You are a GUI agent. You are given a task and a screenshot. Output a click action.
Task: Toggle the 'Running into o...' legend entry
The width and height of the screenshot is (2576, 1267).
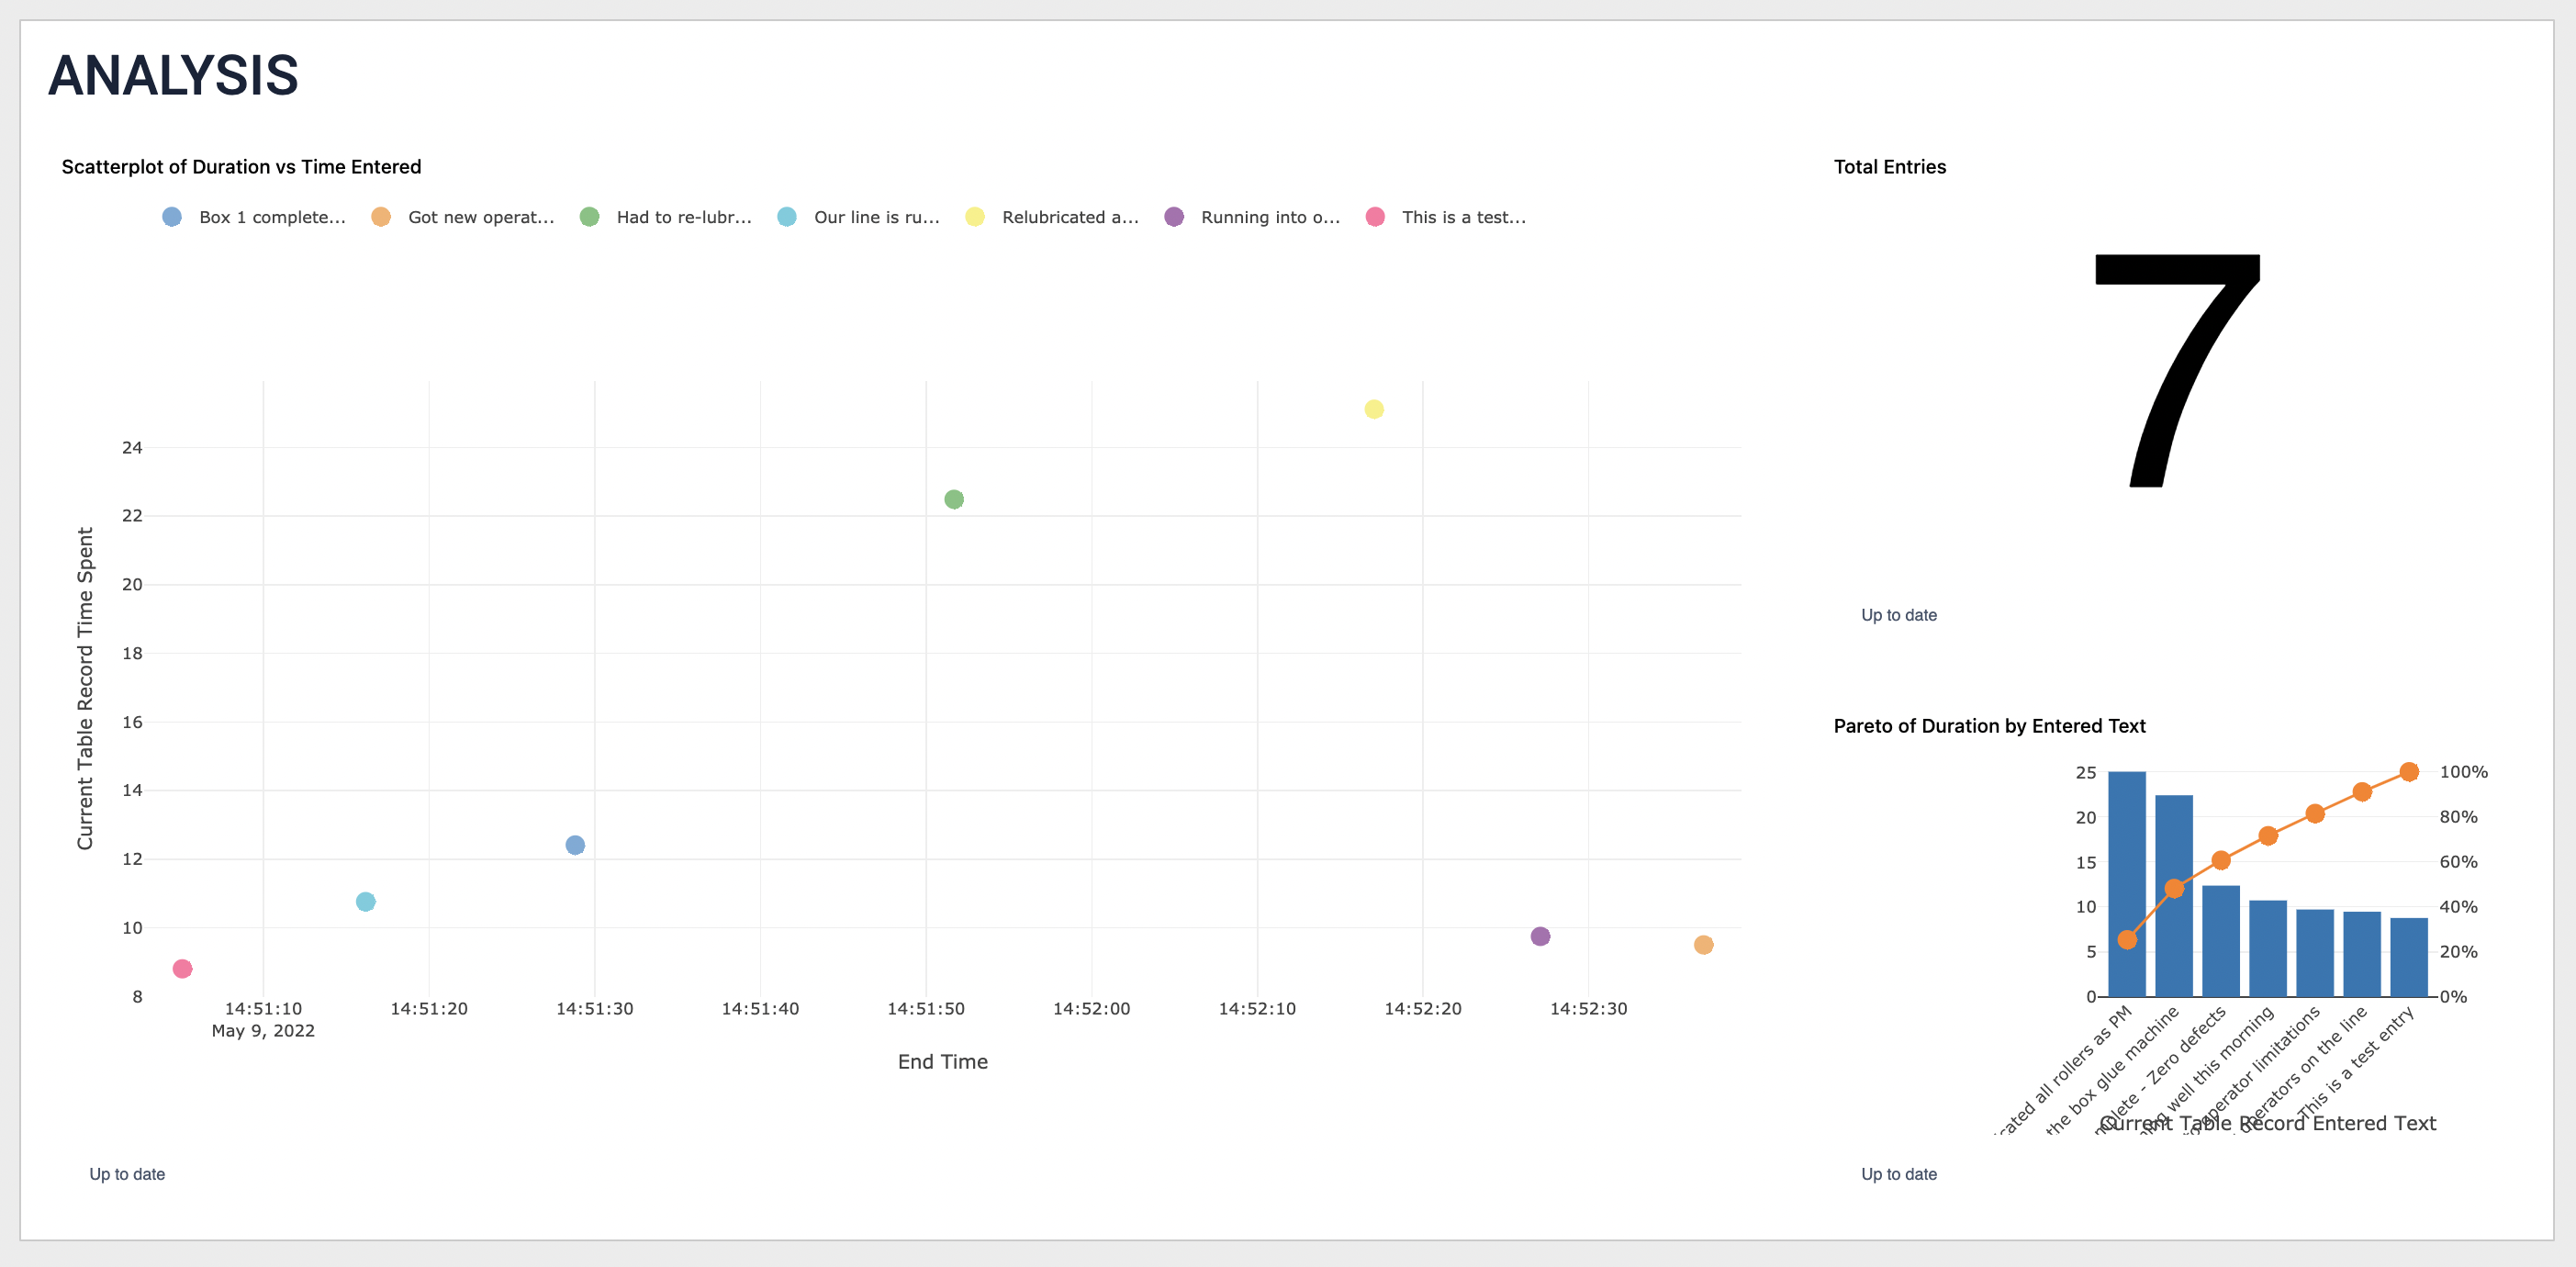pos(1252,217)
